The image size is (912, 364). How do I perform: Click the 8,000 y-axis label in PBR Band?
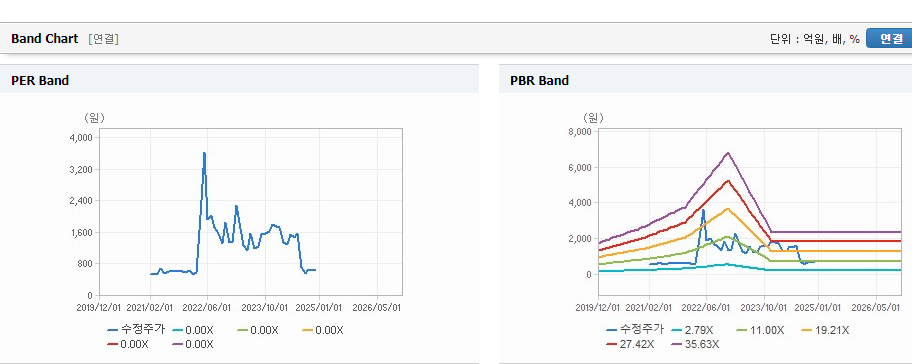tap(580, 132)
